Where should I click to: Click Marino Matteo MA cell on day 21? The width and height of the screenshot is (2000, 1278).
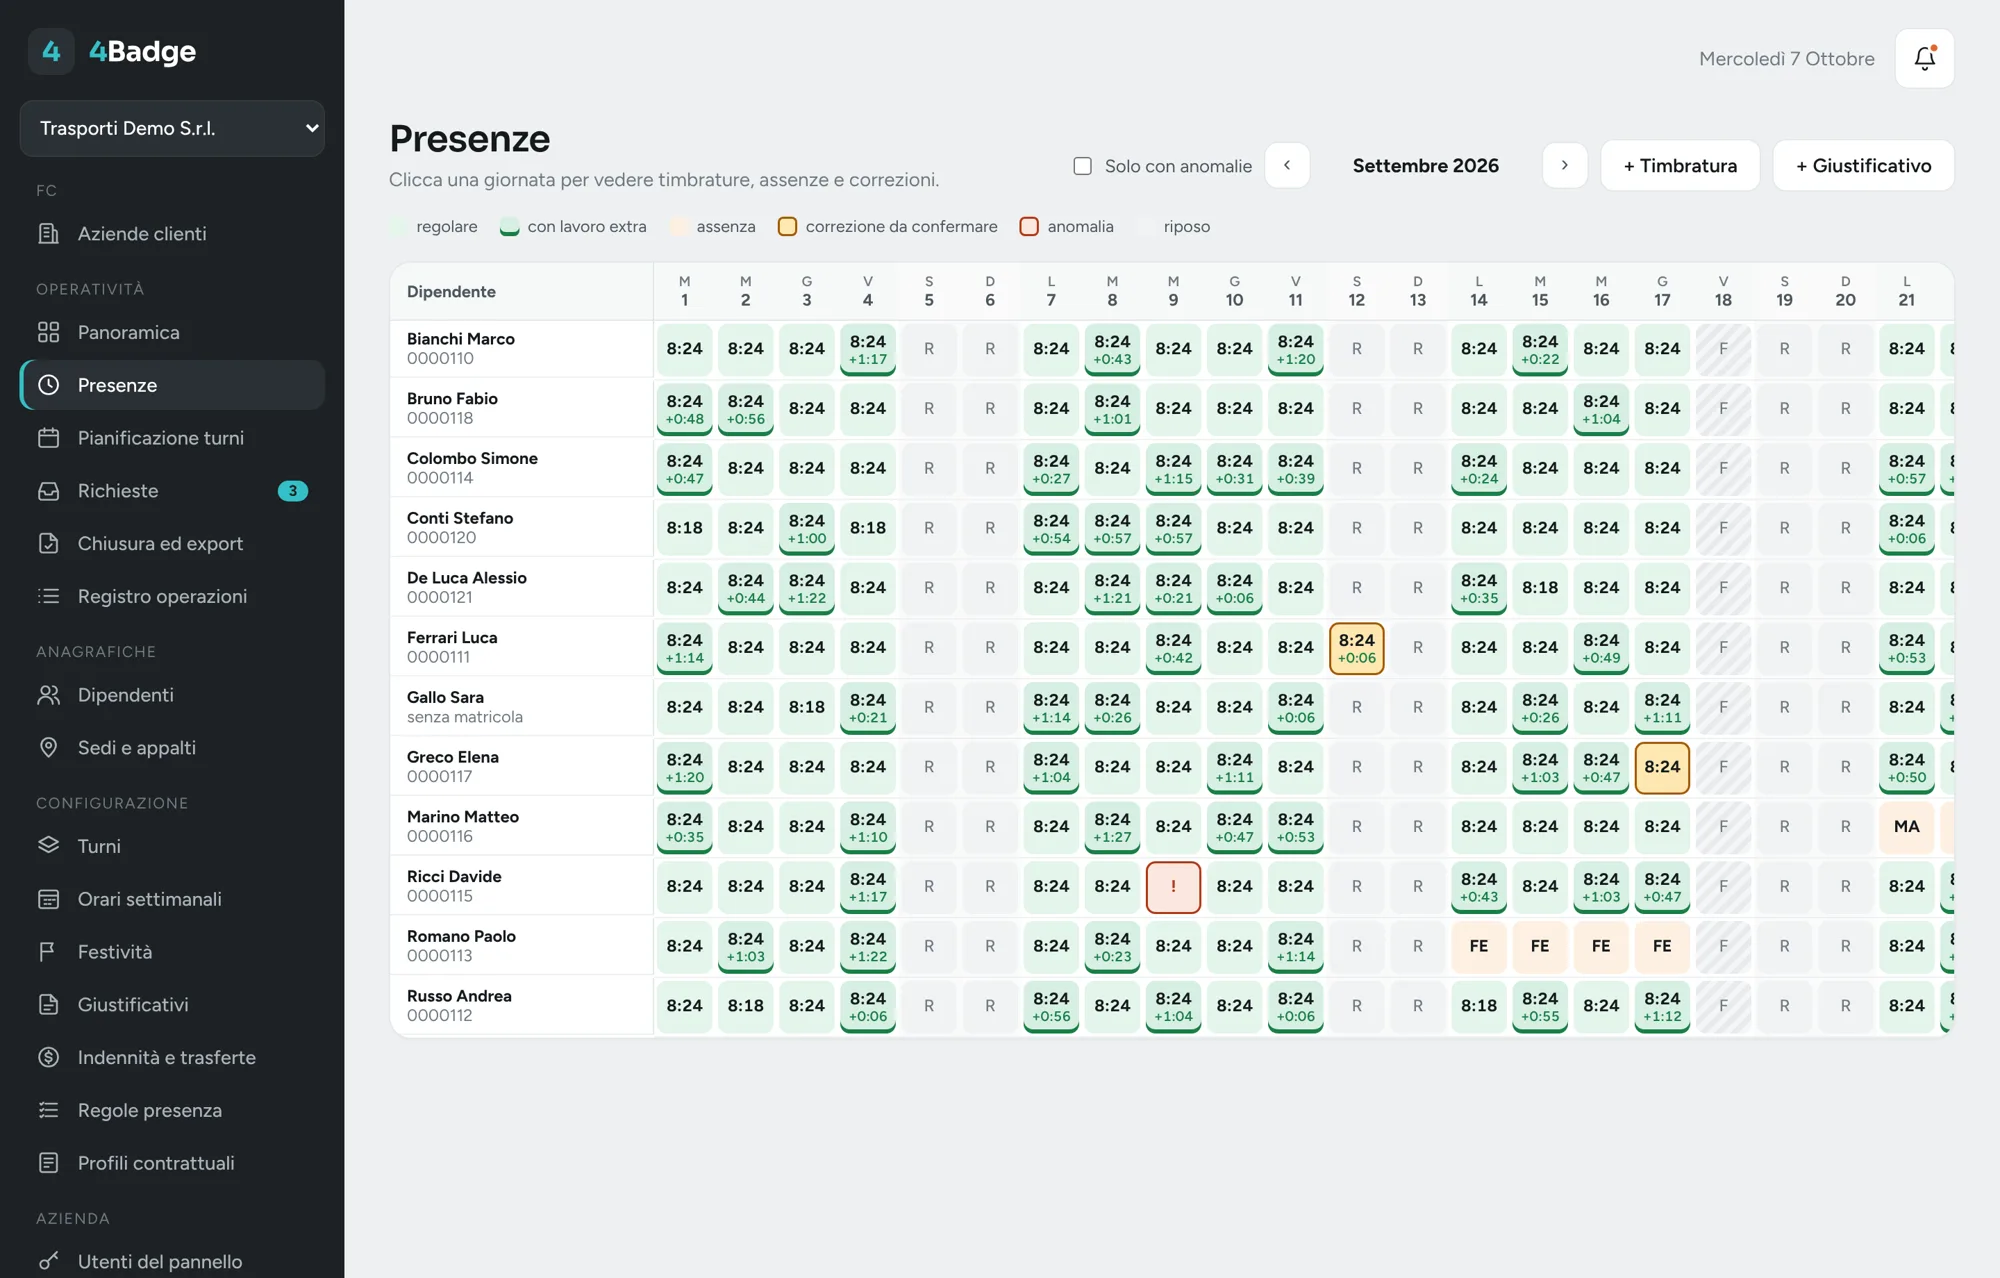[x=1906, y=827]
